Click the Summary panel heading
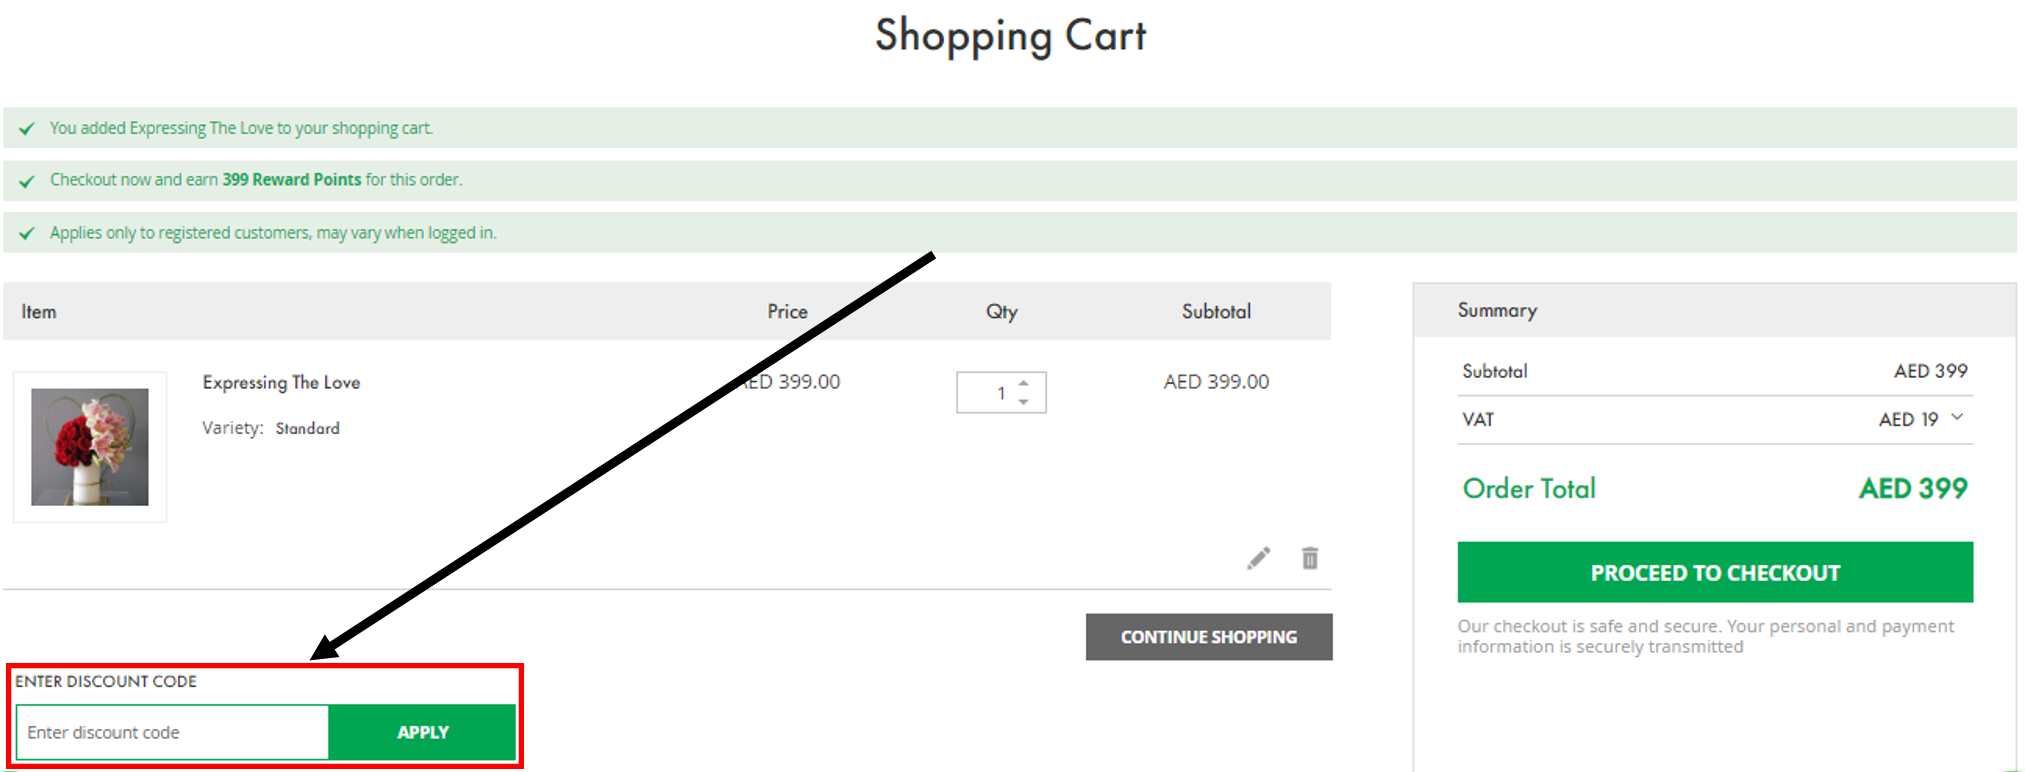 (1496, 310)
